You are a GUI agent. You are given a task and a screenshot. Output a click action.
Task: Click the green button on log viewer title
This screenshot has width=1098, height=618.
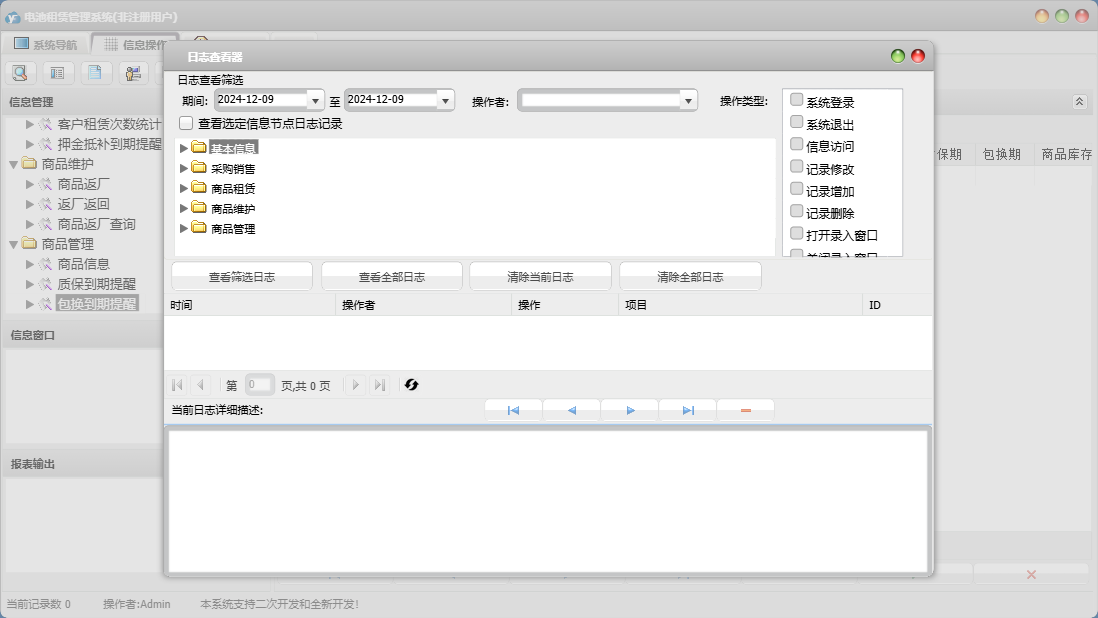pos(898,56)
